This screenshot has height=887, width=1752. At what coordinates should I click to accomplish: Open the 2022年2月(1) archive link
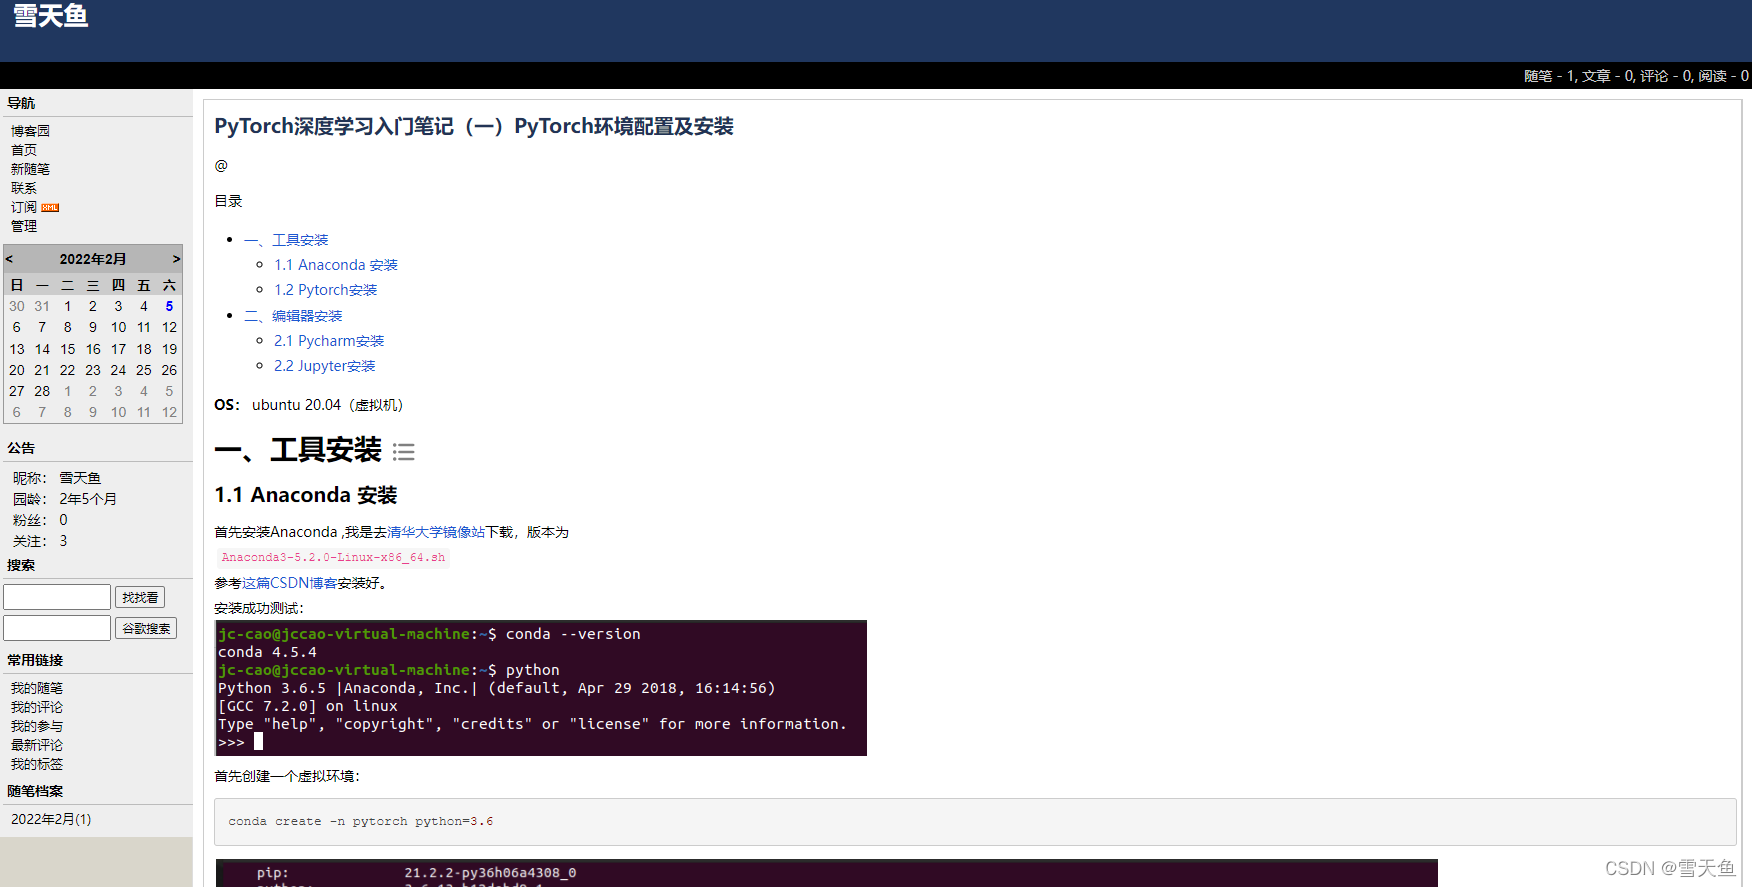tap(51, 819)
